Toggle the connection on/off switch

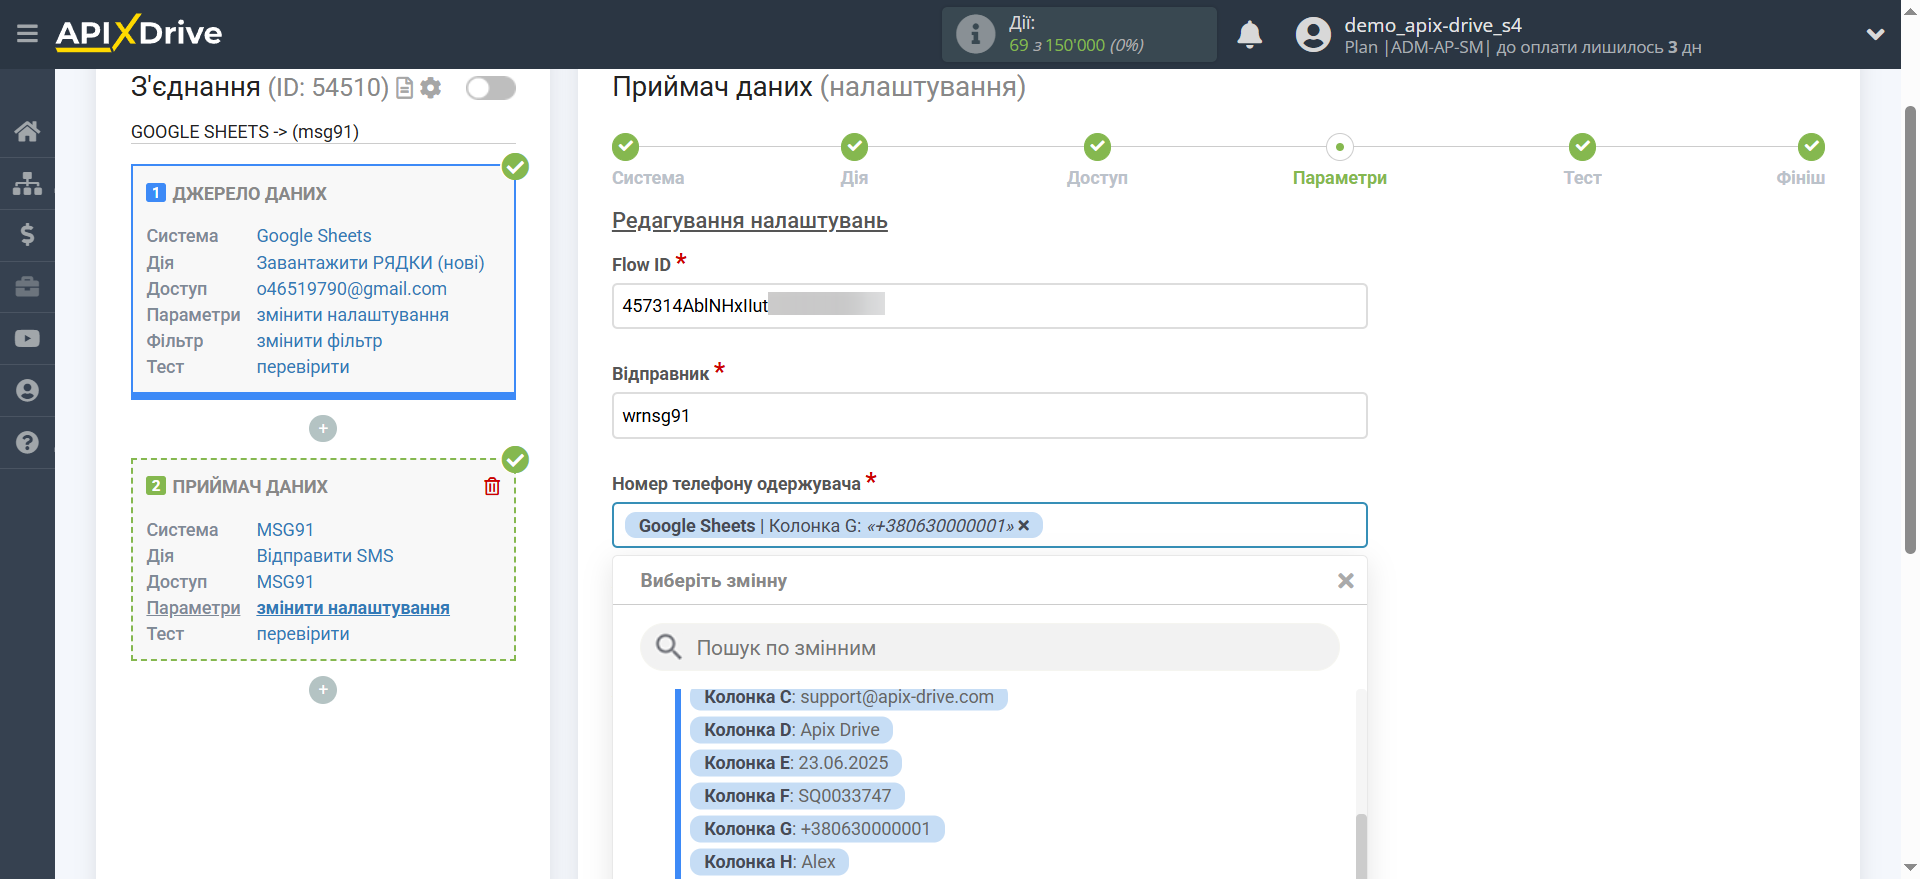491,88
